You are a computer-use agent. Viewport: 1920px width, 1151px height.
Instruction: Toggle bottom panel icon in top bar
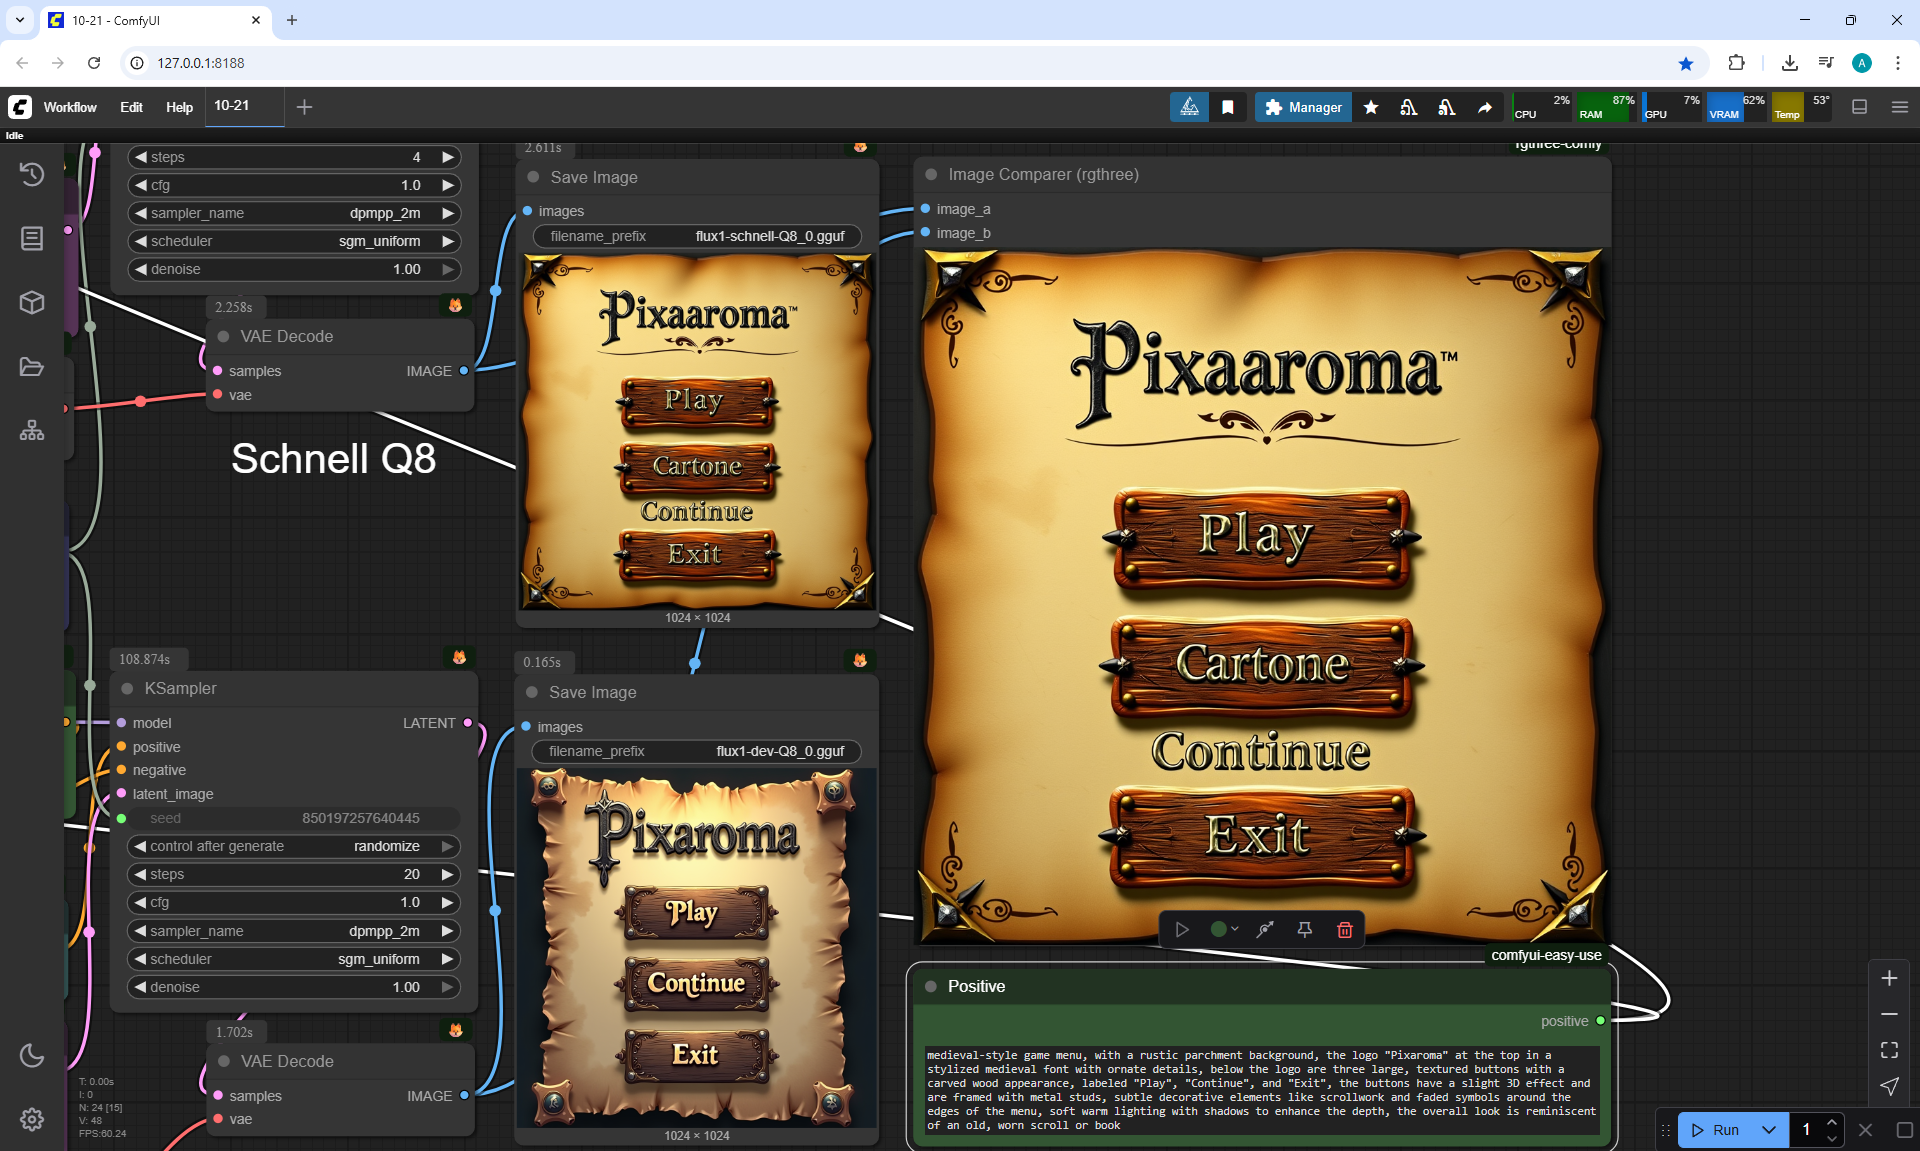coord(1859,107)
